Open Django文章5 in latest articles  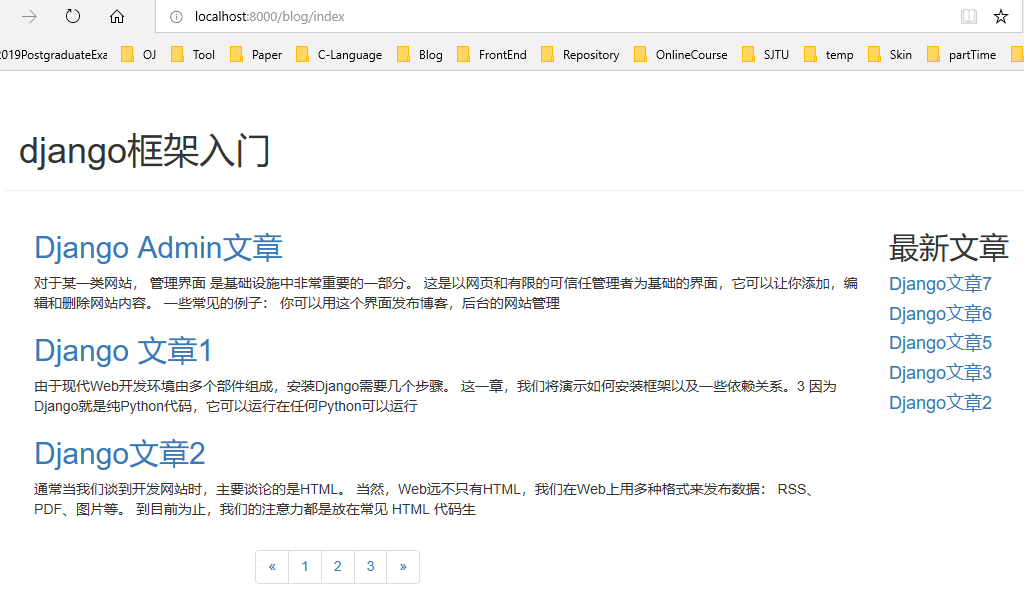pos(940,343)
